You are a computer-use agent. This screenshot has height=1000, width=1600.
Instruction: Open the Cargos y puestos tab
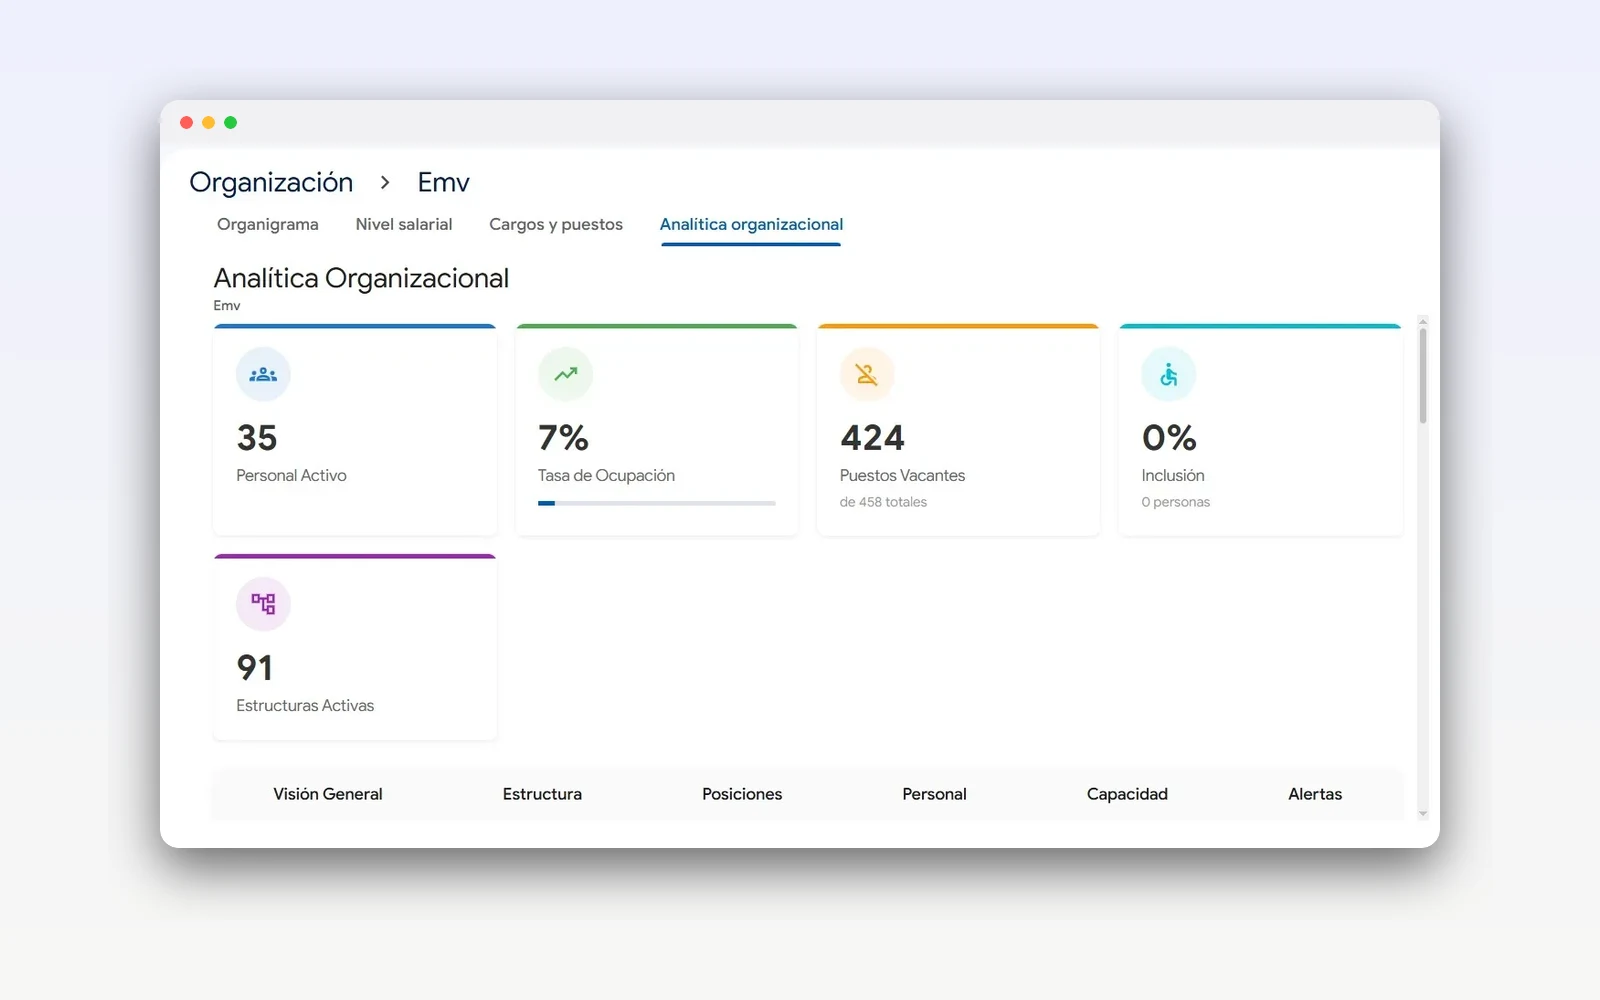(556, 224)
